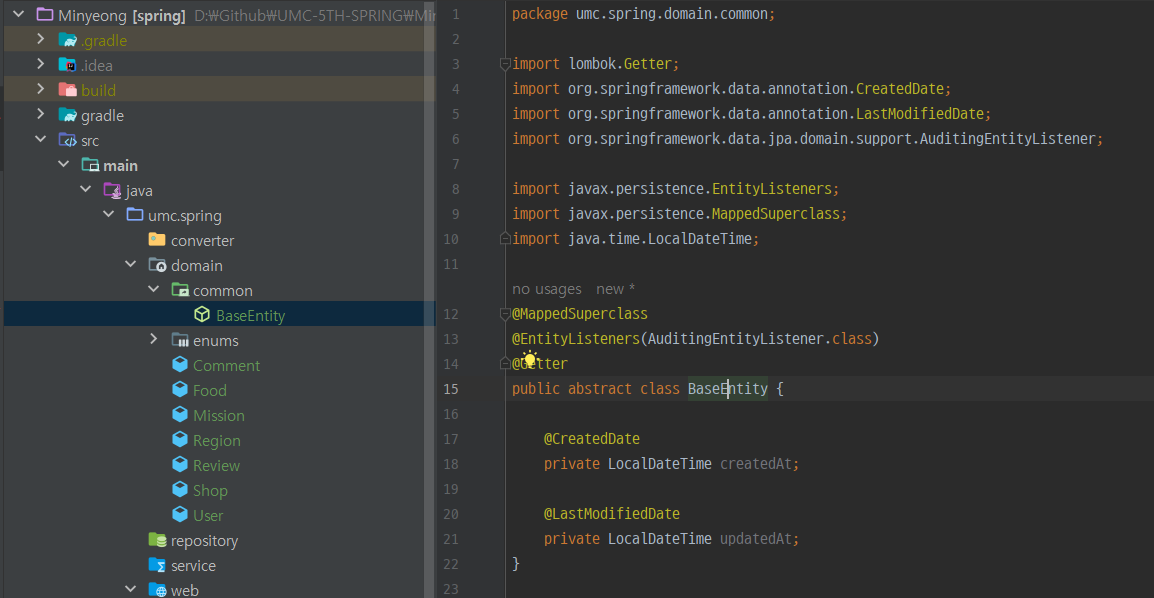Collapse the domain package
Image resolution: width=1154 pixels, height=598 pixels.
coord(130,264)
